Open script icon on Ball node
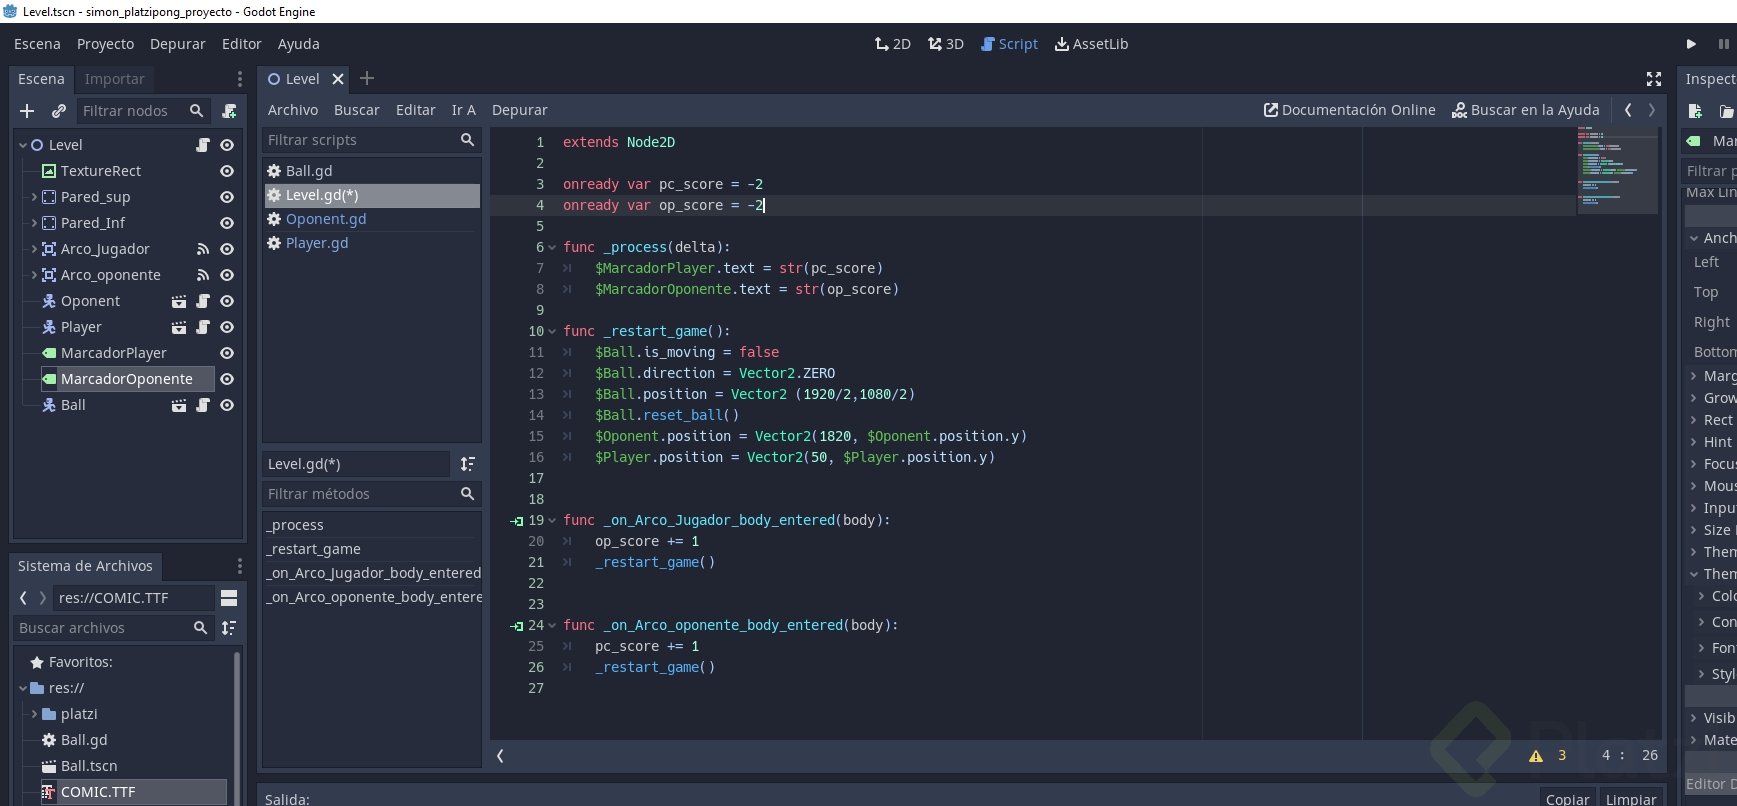Screen dimensions: 1737x806 click(x=203, y=405)
